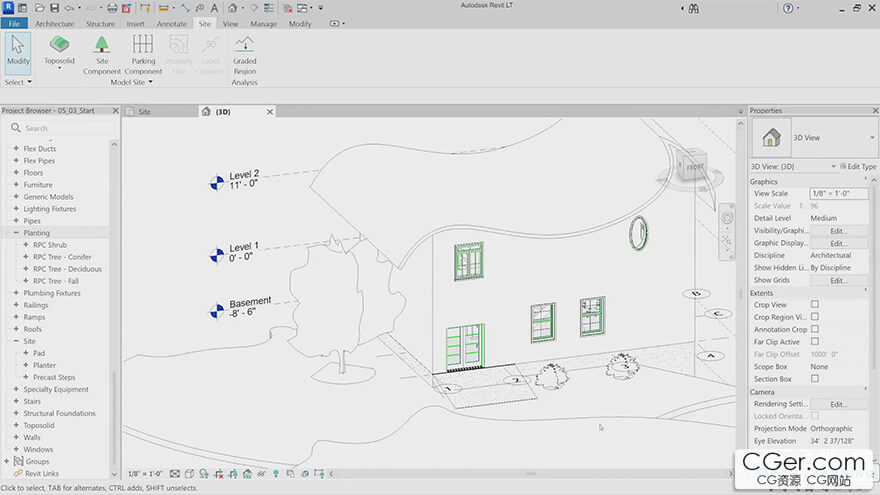Check the Section Box checkbox

[x=815, y=378]
